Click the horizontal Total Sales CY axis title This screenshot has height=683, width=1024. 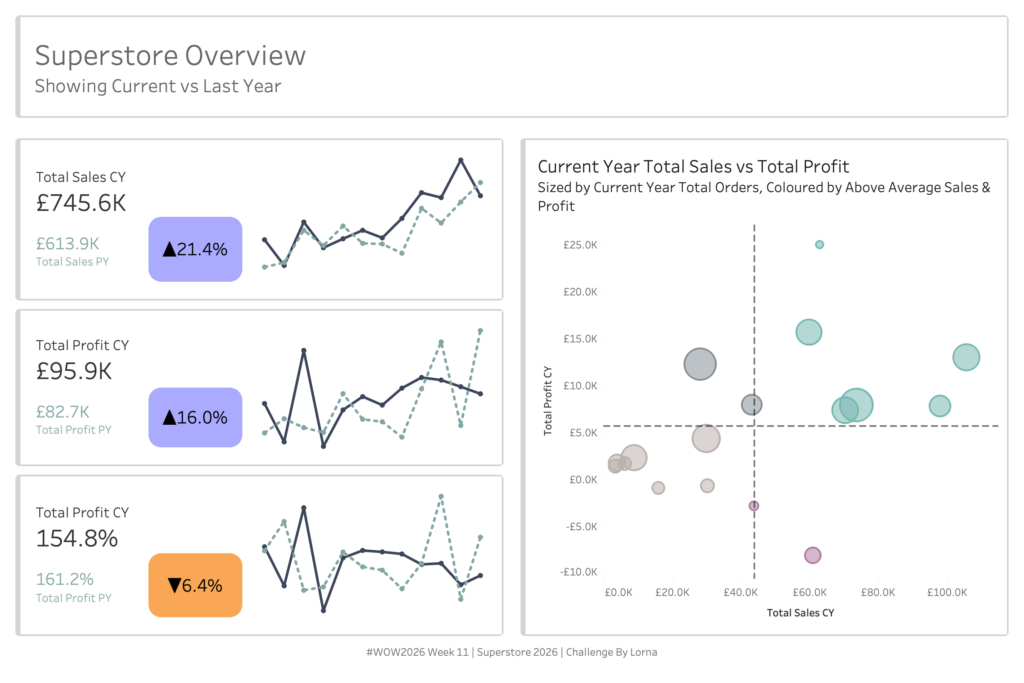800,611
